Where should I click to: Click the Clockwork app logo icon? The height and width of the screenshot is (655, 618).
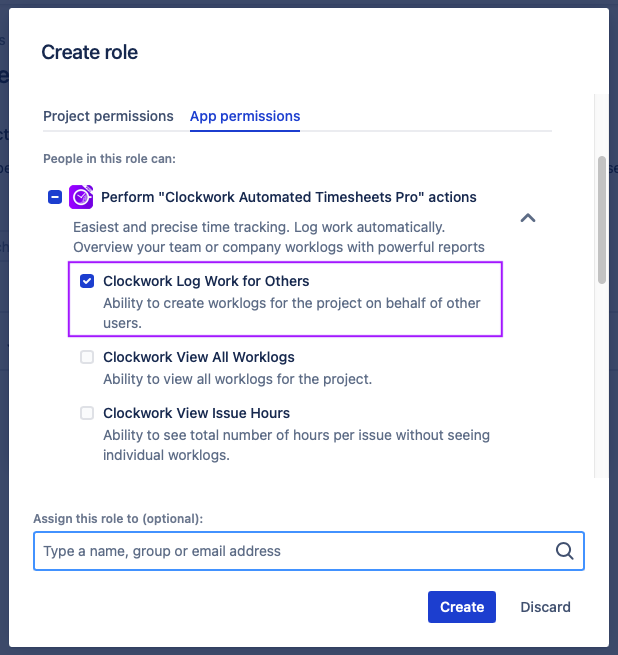(x=81, y=197)
